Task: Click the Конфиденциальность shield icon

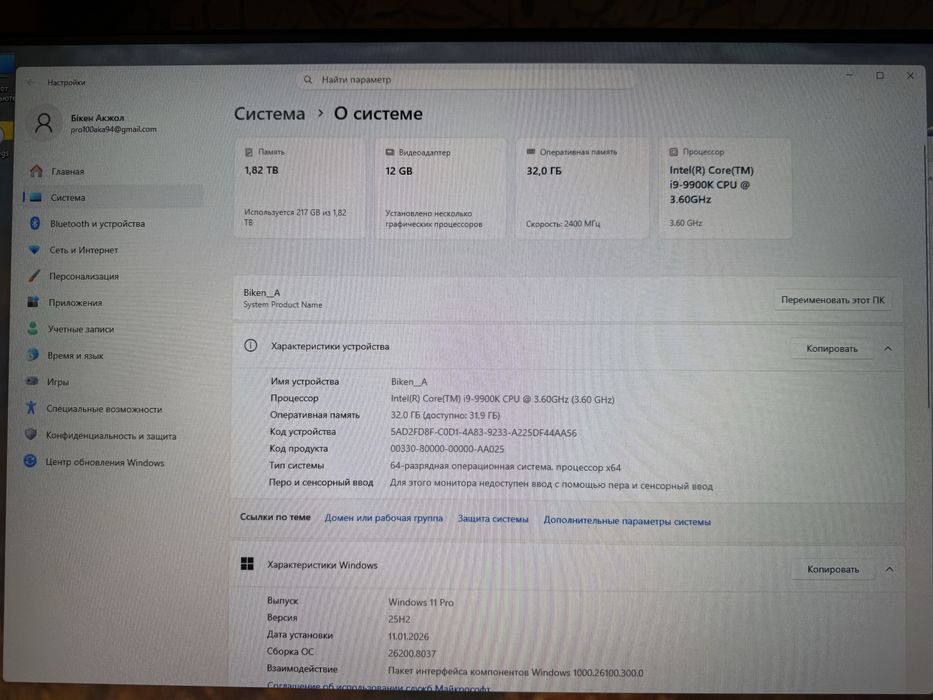Action: click(x=31, y=434)
